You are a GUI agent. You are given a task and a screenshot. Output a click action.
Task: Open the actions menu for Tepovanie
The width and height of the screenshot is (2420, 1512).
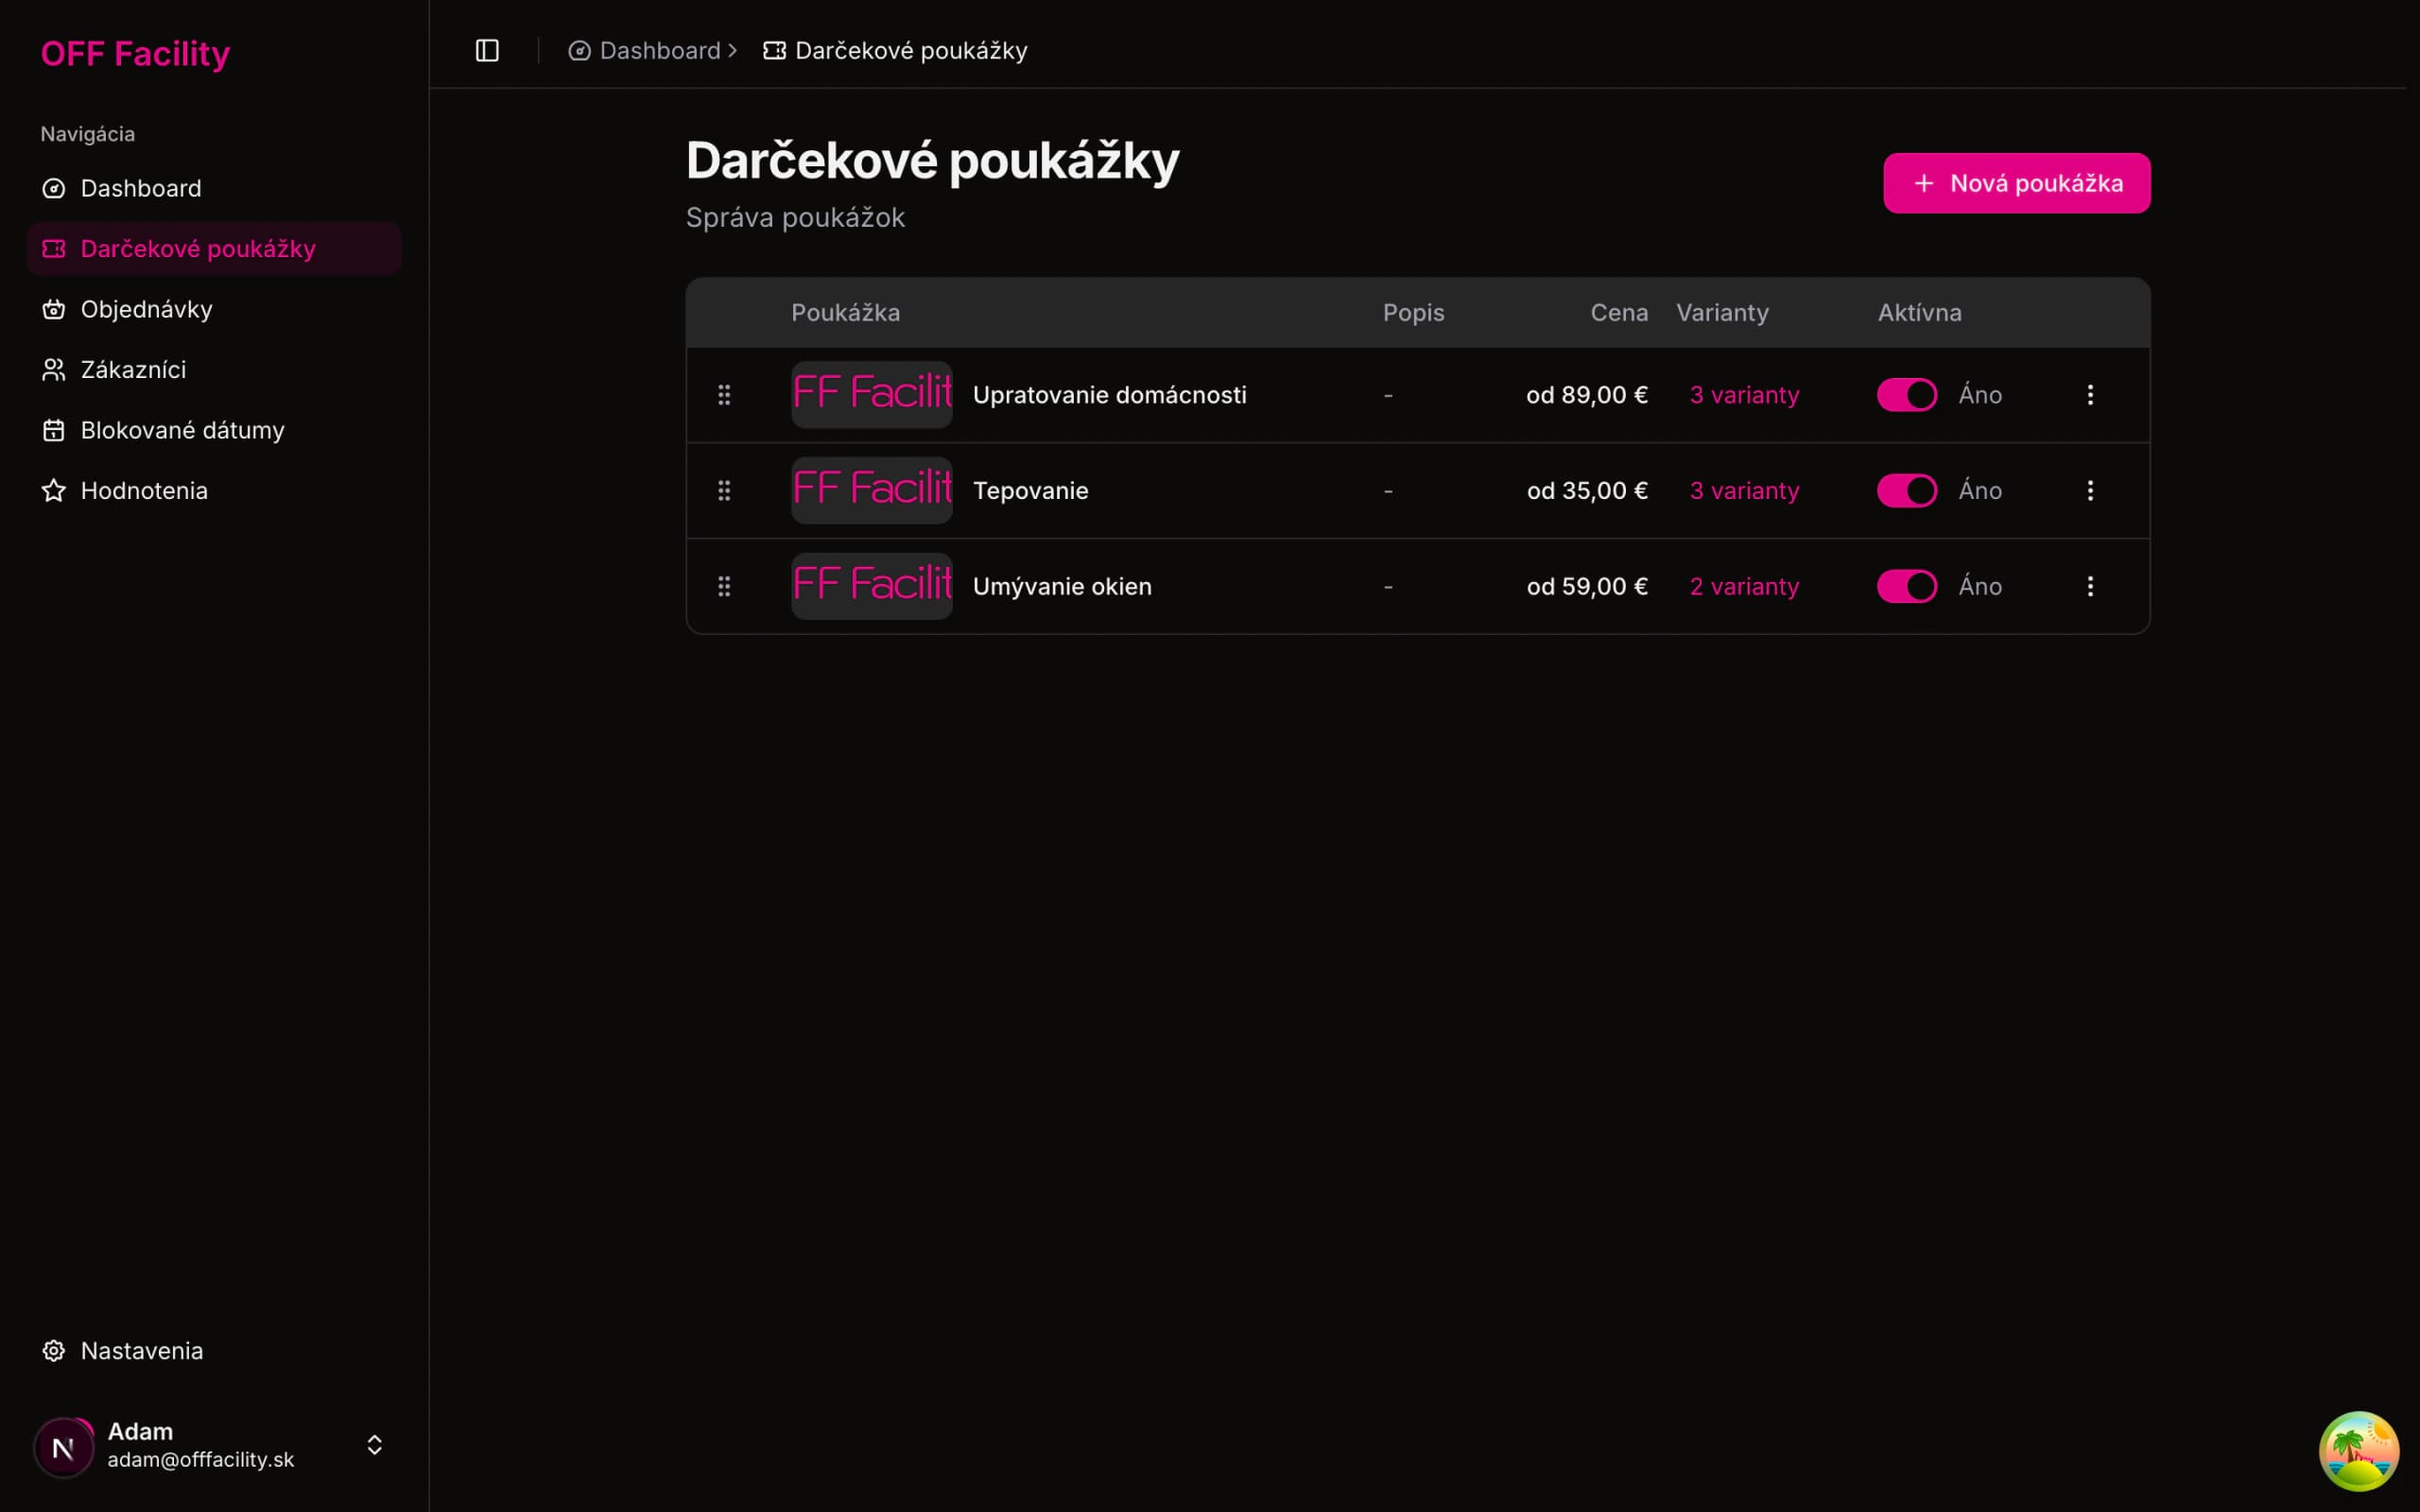(2090, 490)
